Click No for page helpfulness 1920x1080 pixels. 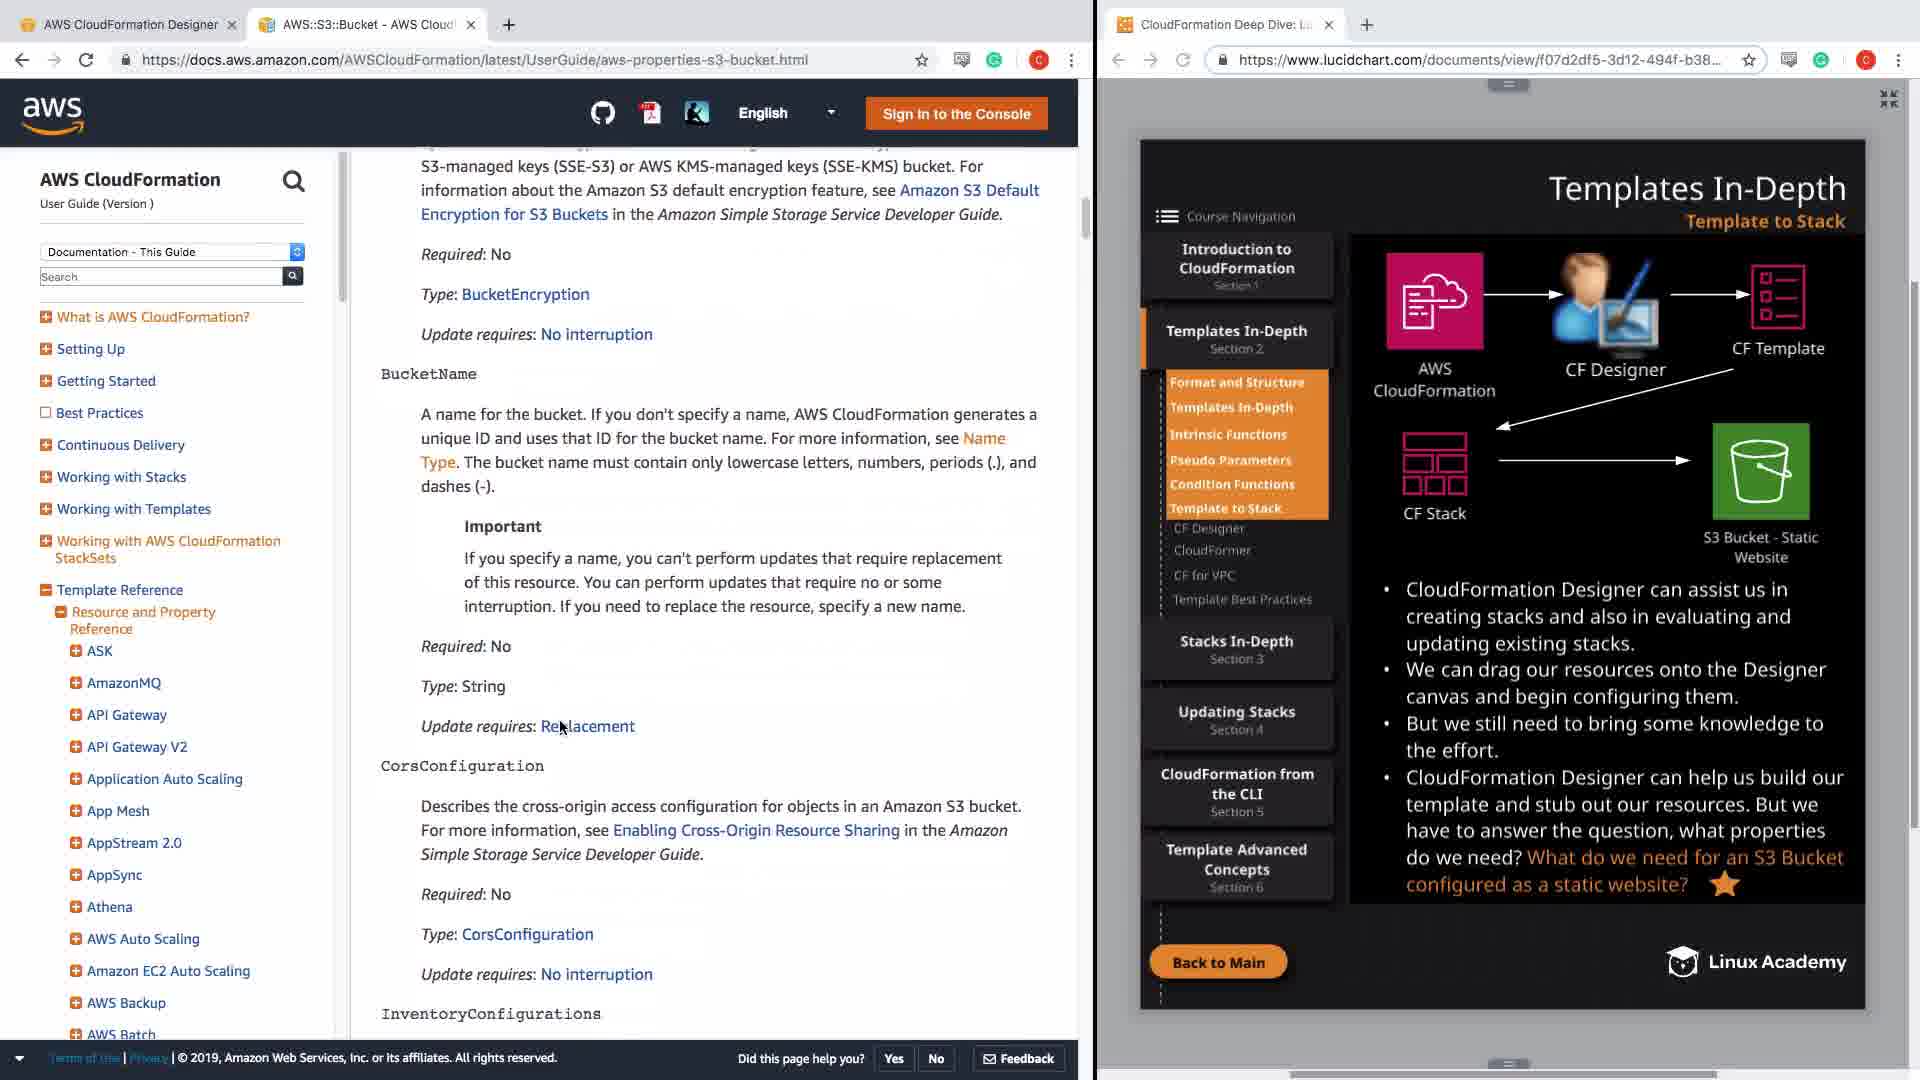(936, 1058)
